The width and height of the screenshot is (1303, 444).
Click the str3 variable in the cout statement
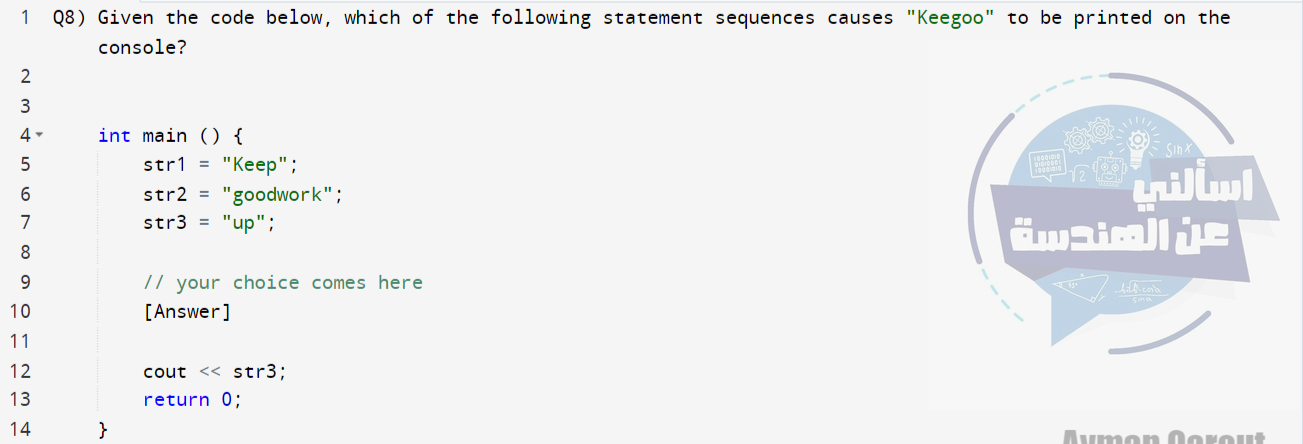point(255,371)
